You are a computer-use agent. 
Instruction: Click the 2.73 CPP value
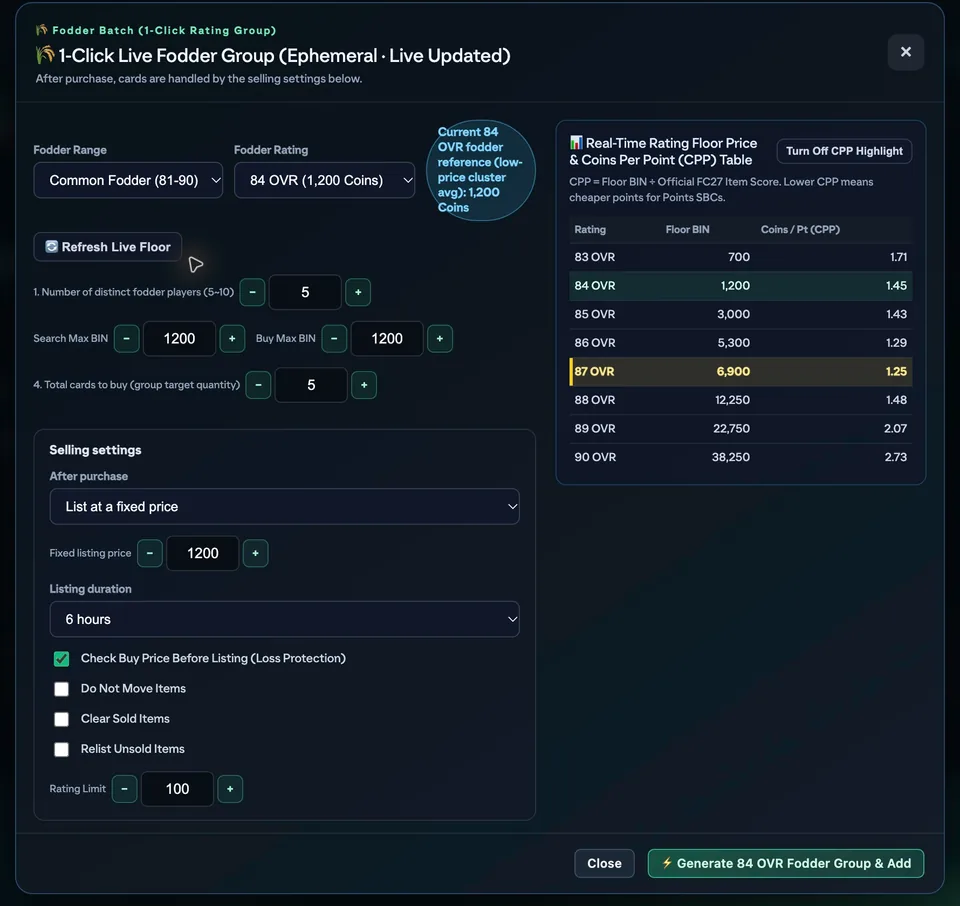896,457
